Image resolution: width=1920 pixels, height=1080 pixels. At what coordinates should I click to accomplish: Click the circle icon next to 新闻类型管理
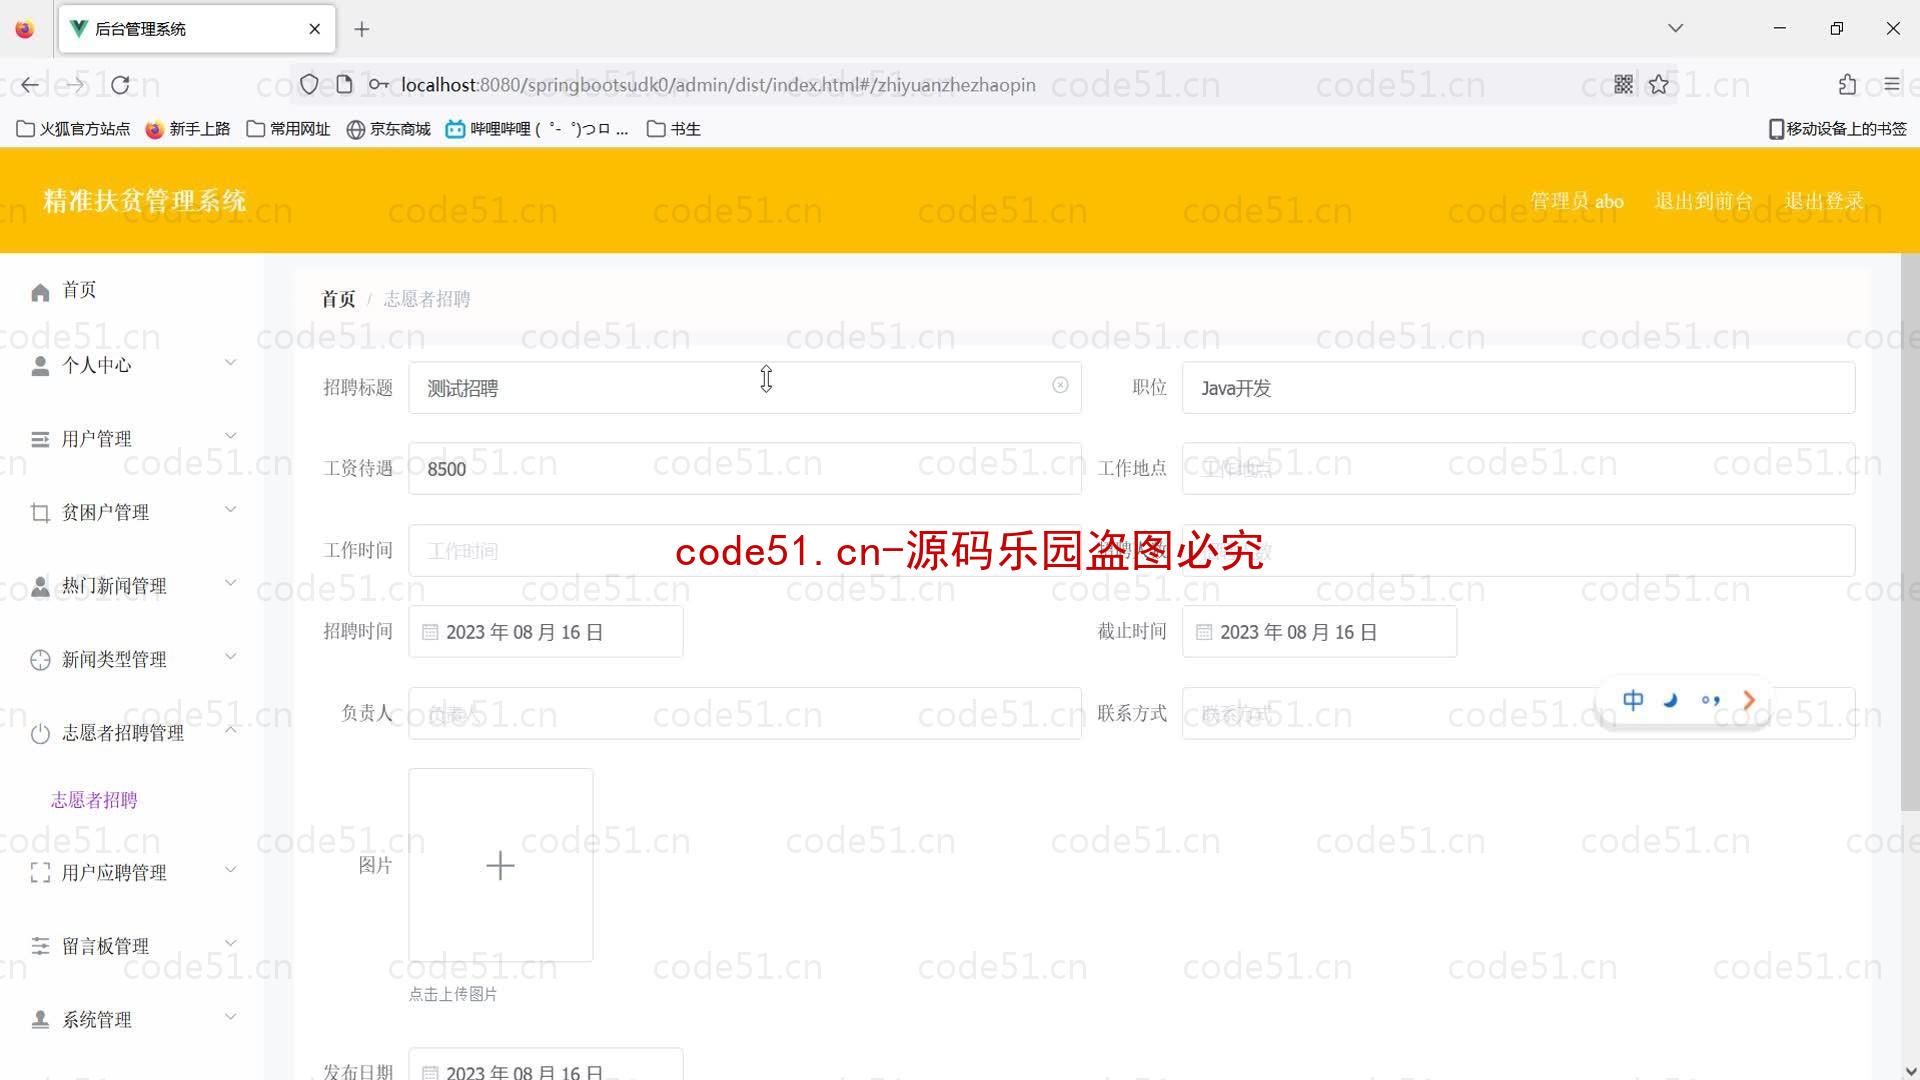(x=40, y=660)
